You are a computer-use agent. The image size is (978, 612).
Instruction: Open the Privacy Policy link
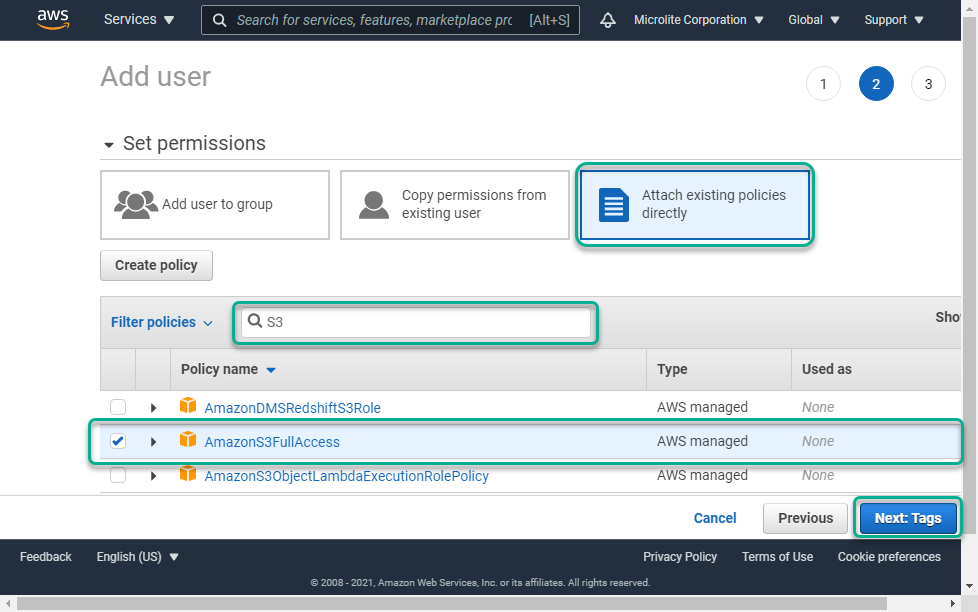click(x=680, y=556)
